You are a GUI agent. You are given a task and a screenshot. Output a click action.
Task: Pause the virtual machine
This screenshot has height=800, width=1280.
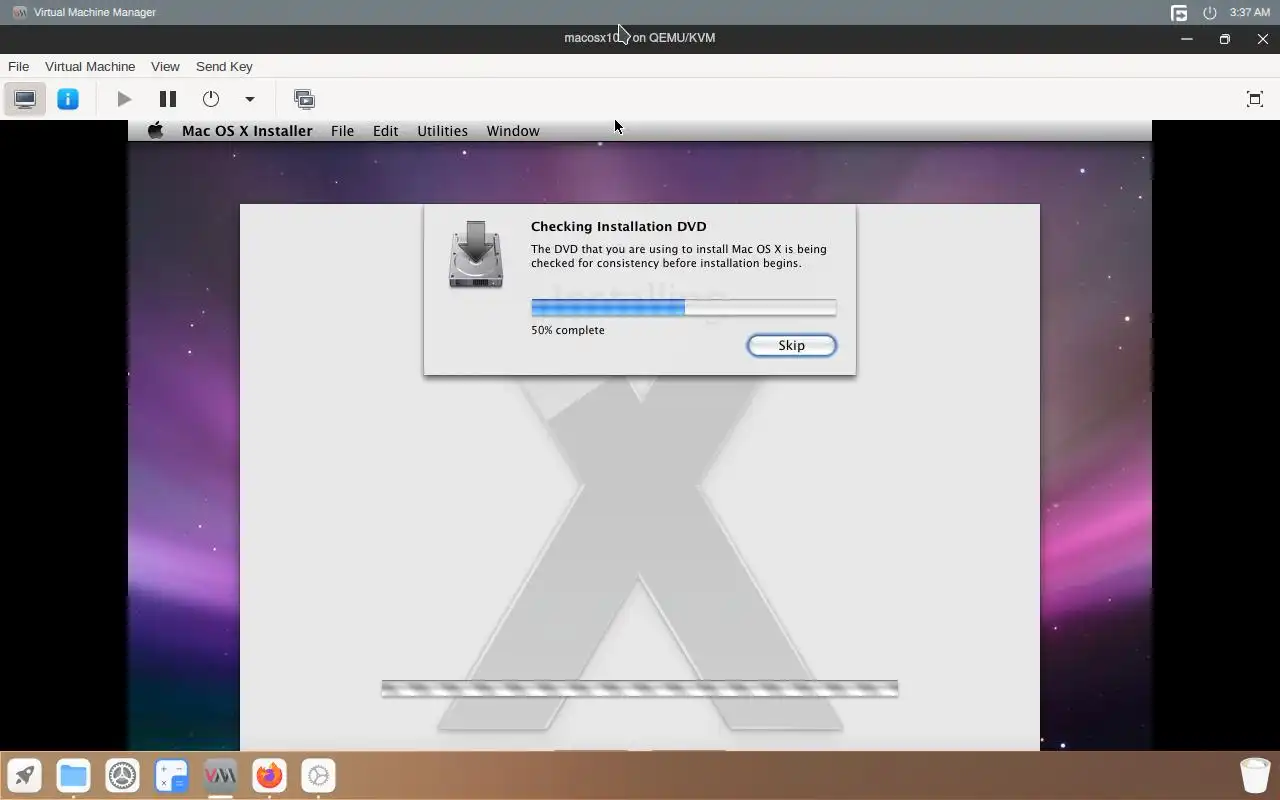(168, 99)
